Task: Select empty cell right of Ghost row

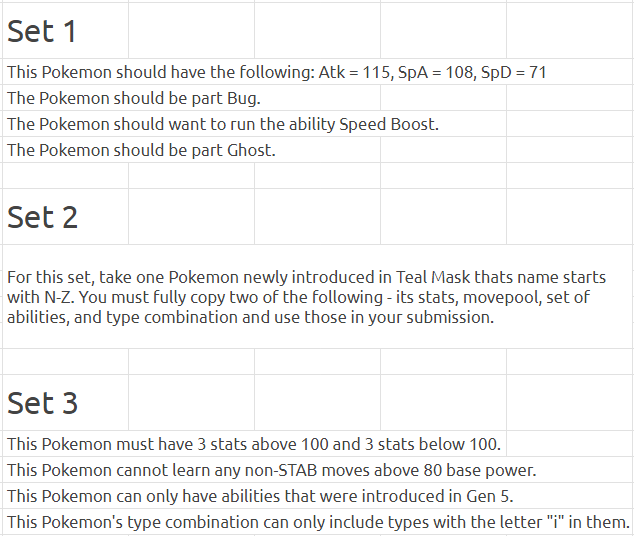Action: tap(444, 150)
